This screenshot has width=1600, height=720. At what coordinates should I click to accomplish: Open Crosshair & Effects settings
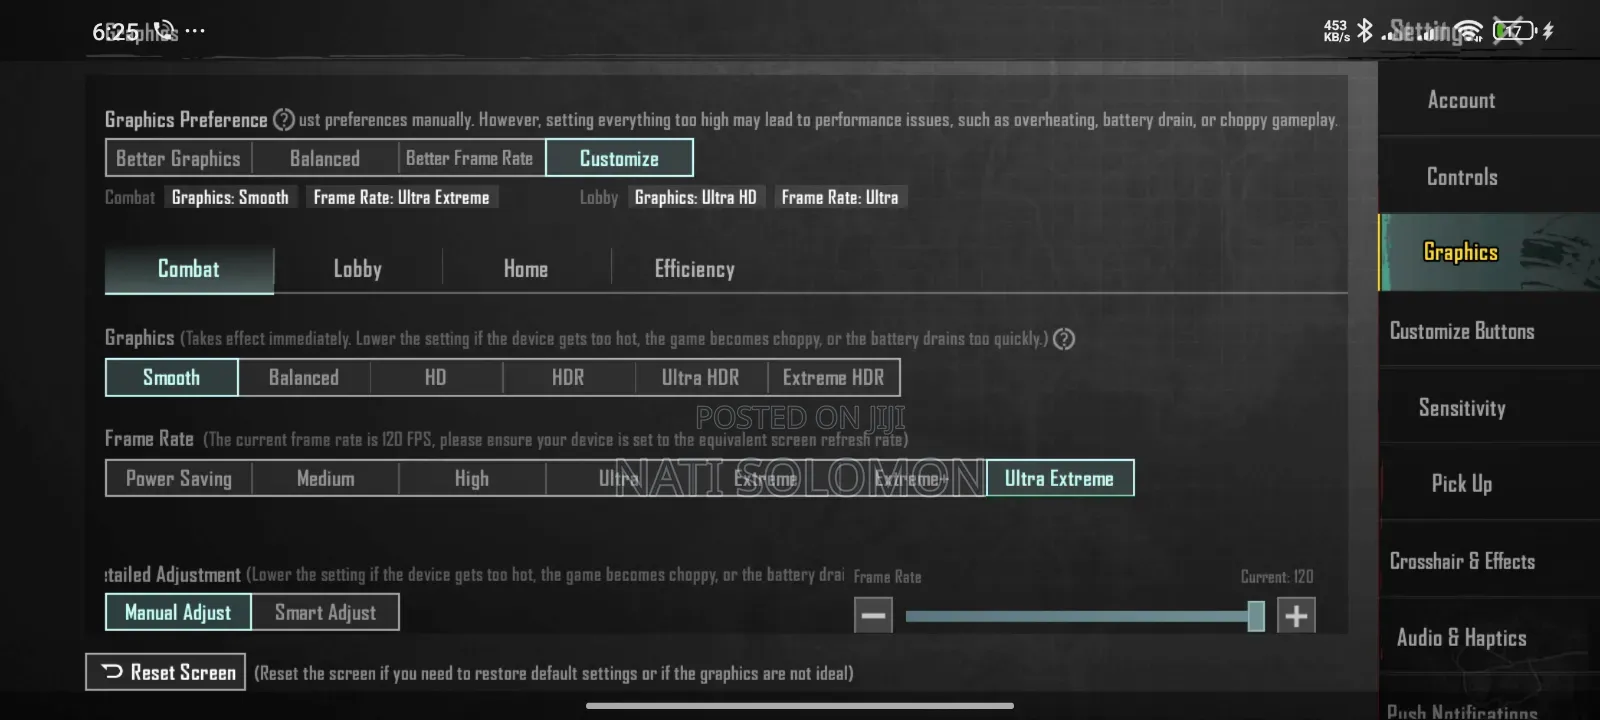pos(1461,561)
